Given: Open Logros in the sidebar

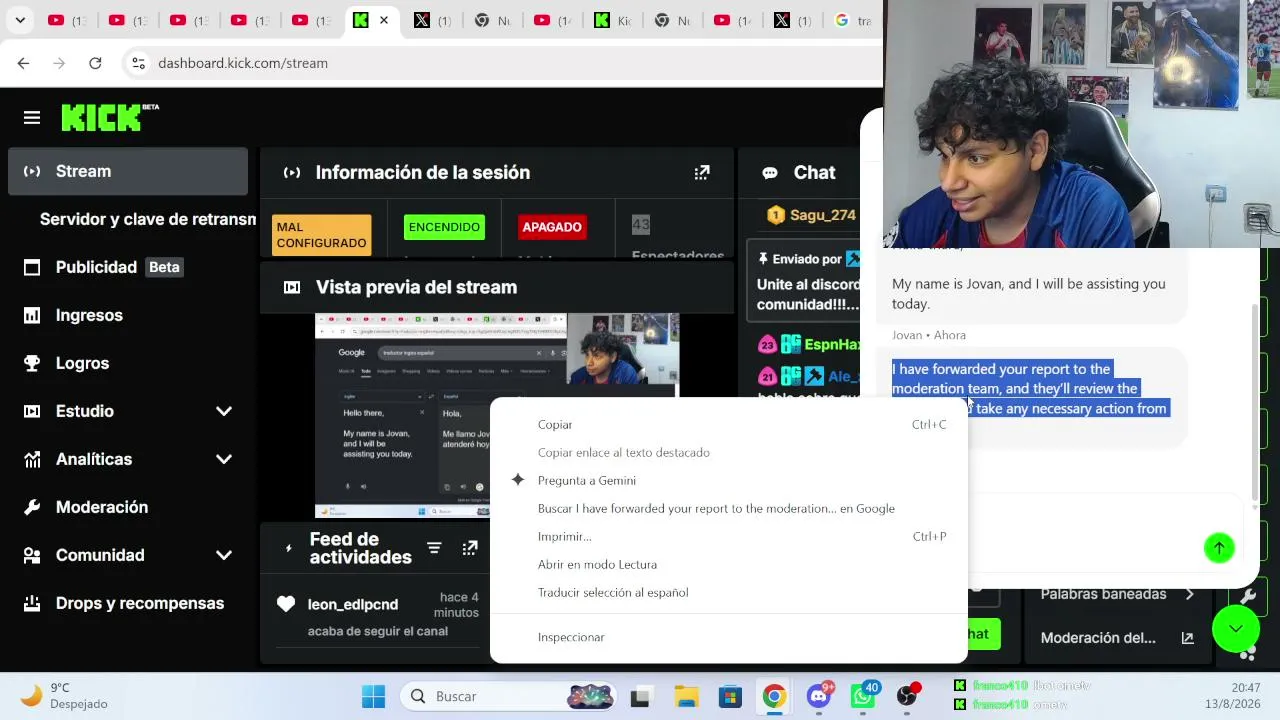Looking at the screenshot, I should click(128, 363).
